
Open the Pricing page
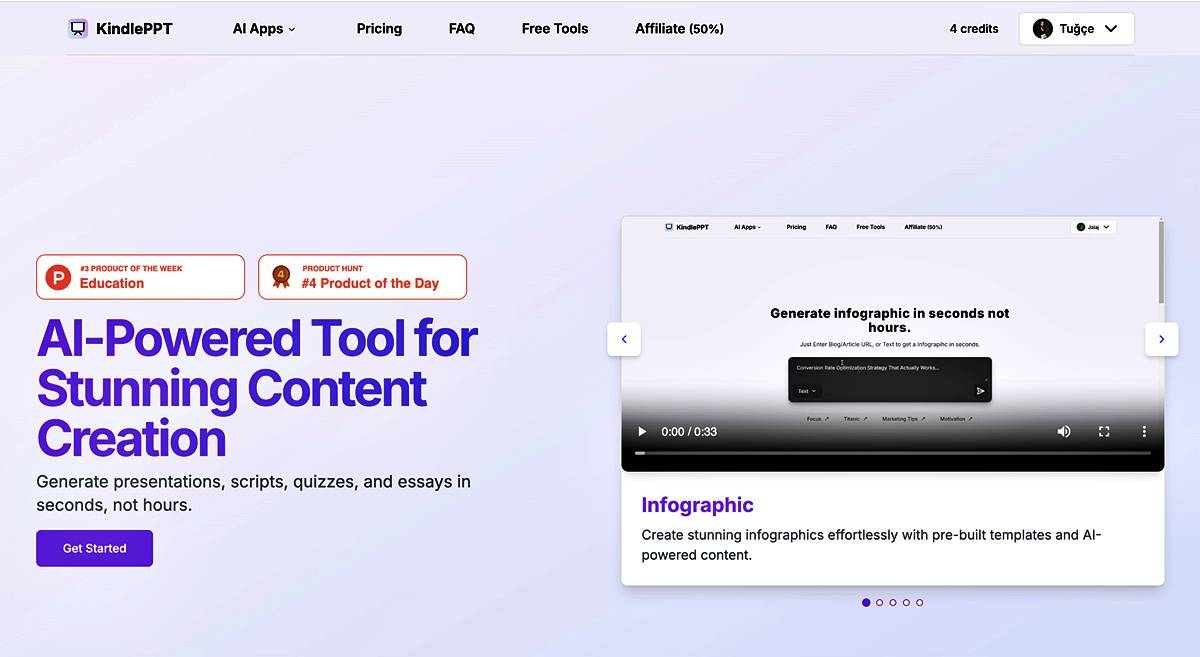[x=379, y=29]
